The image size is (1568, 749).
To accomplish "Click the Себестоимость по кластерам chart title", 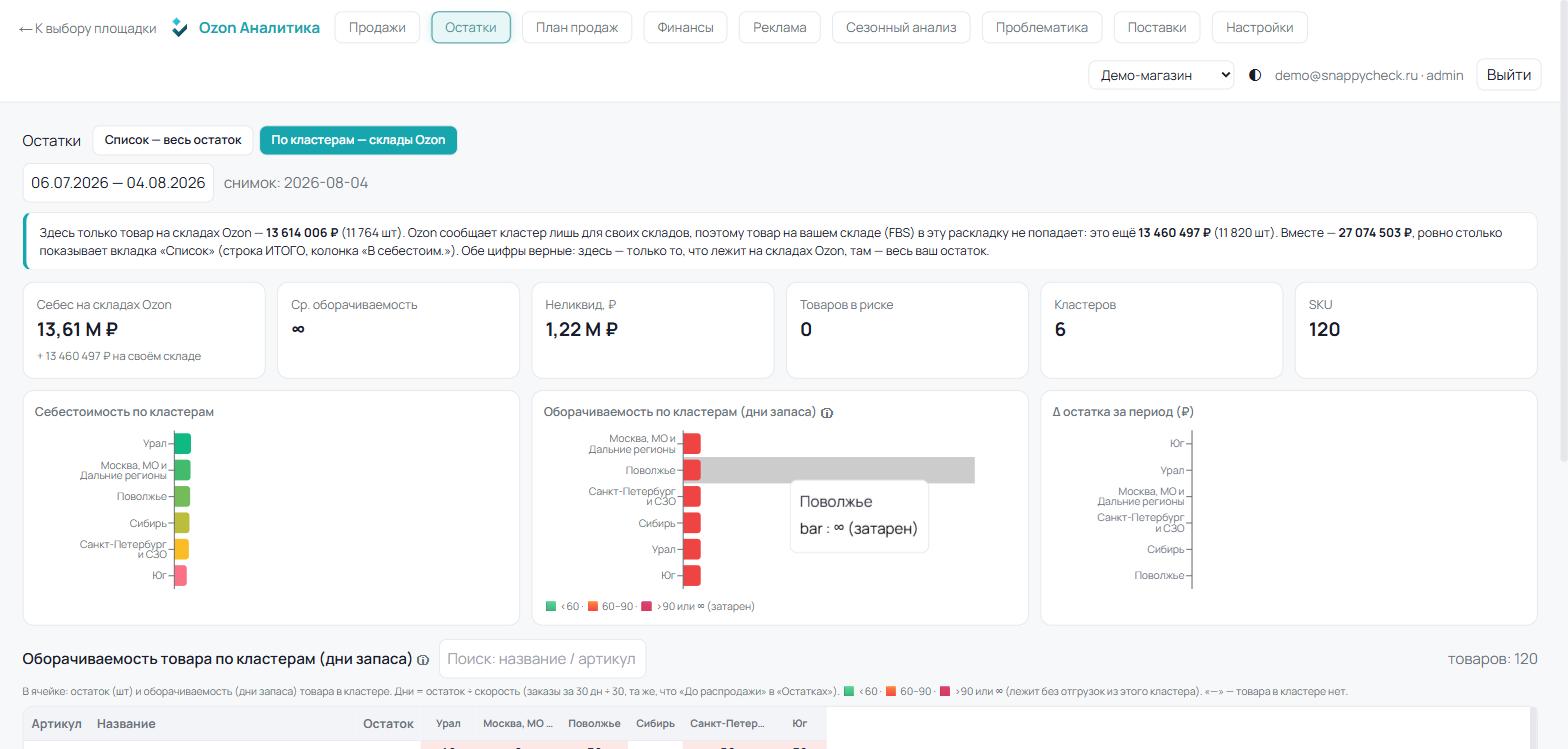I will pyautogui.click(x=124, y=412).
